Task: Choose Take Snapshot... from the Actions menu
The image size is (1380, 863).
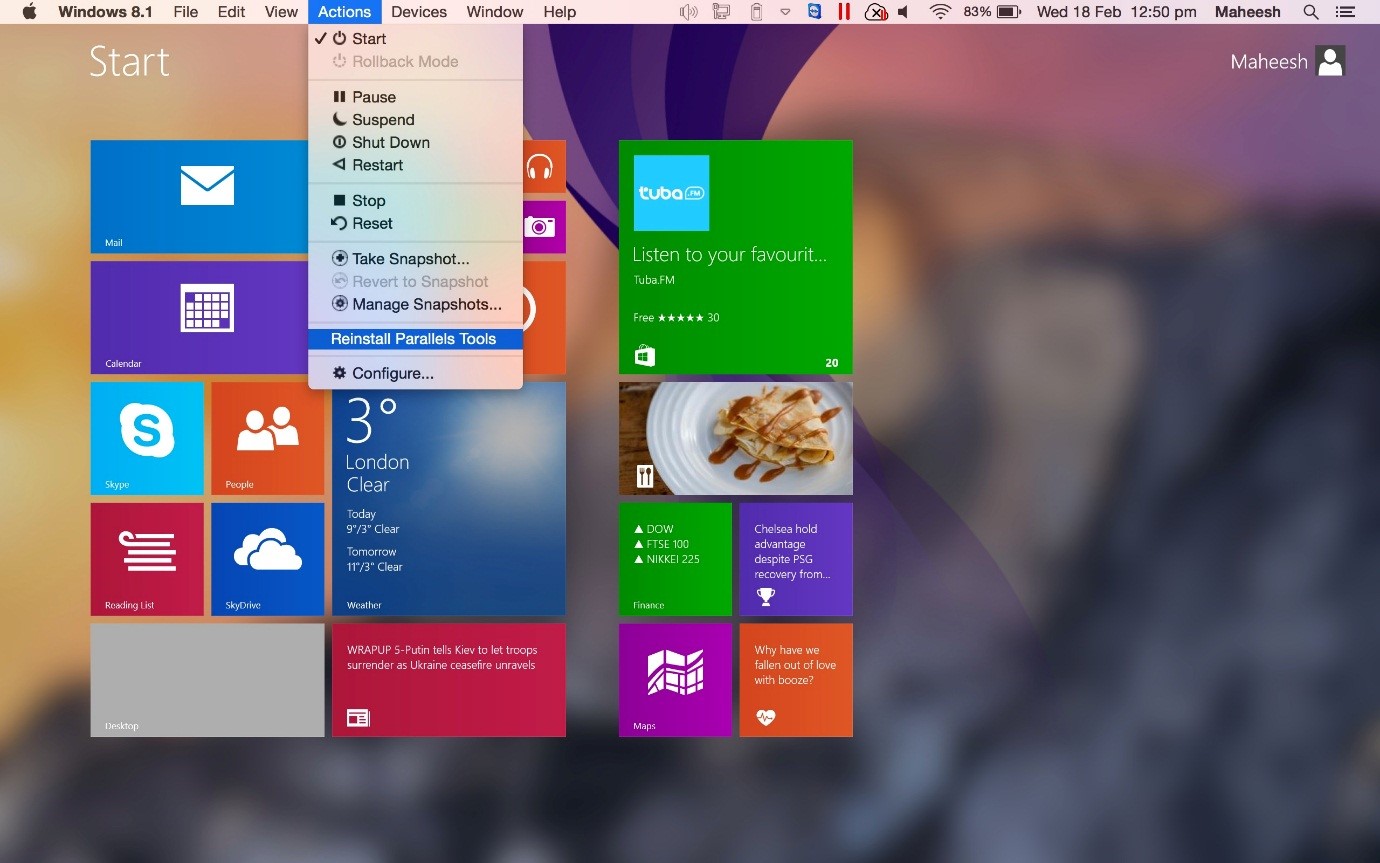Action: [415, 258]
